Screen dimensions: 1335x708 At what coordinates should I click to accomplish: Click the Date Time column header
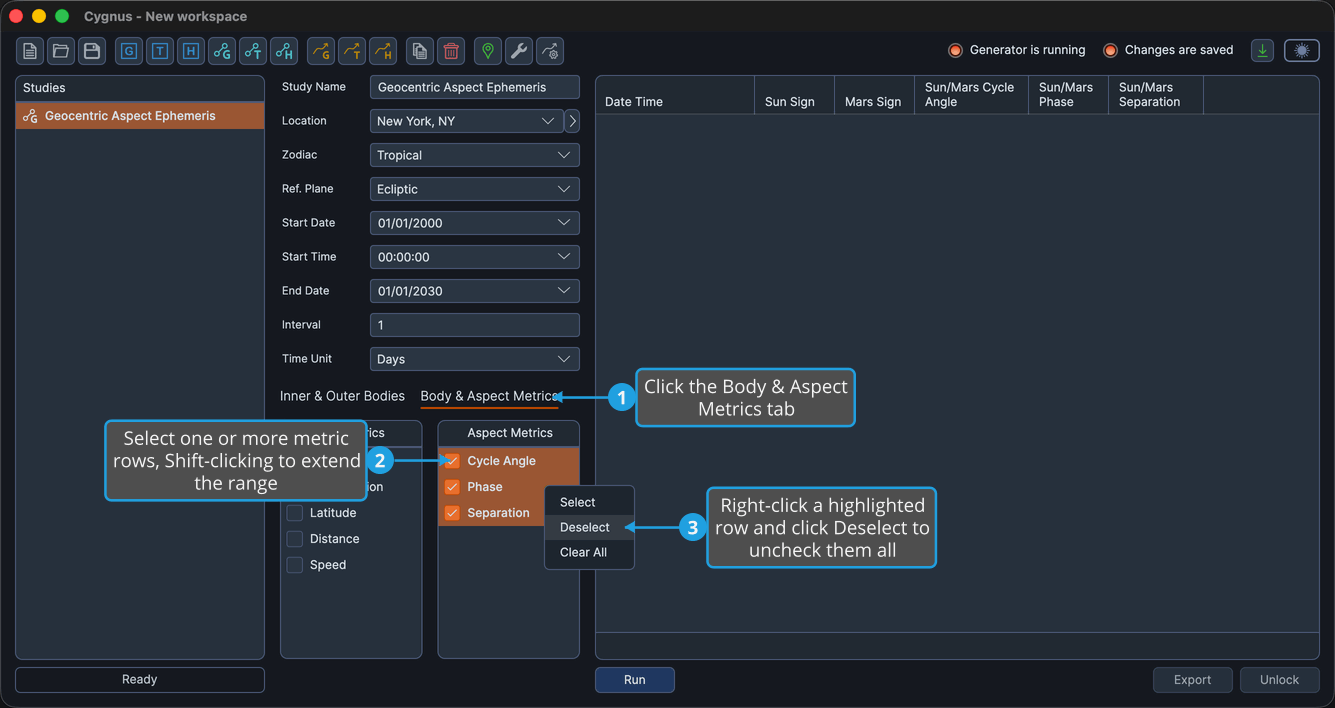[x=675, y=95]
